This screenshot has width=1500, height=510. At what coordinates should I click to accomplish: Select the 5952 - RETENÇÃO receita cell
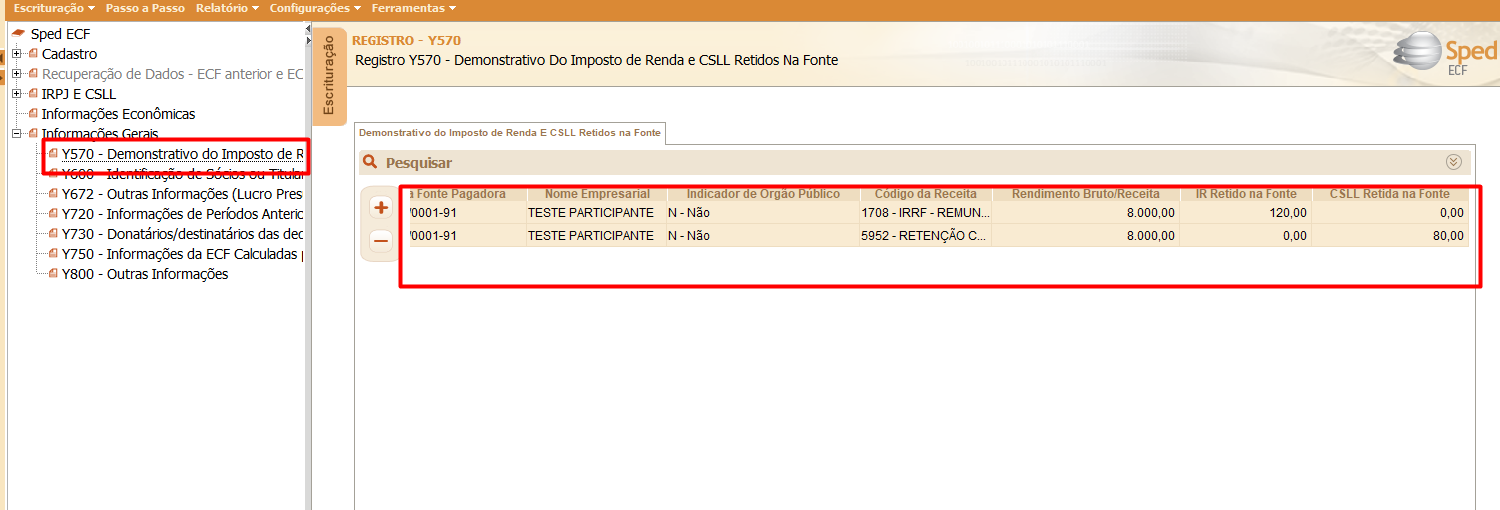tap(926, 236)
